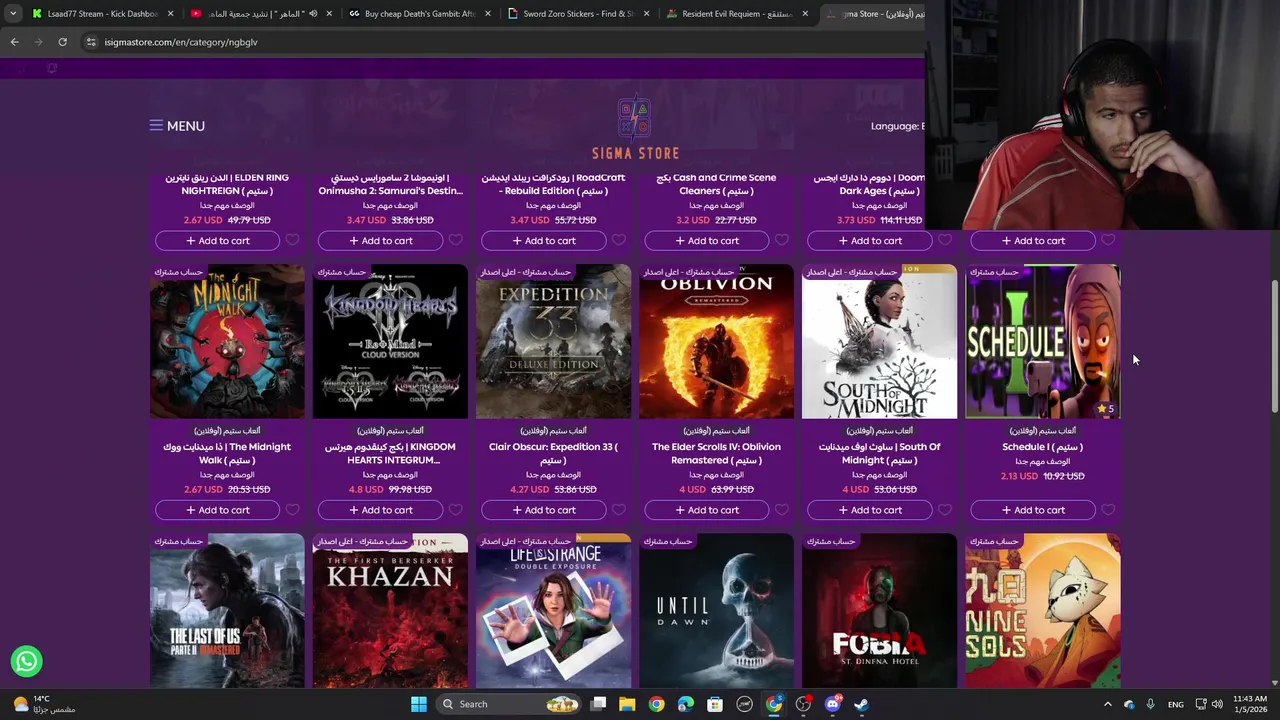This screenshot has width=1280, height=720.
Task: Close the Sword Zoro Stickers tab
Action: click(x=646, y=14)
